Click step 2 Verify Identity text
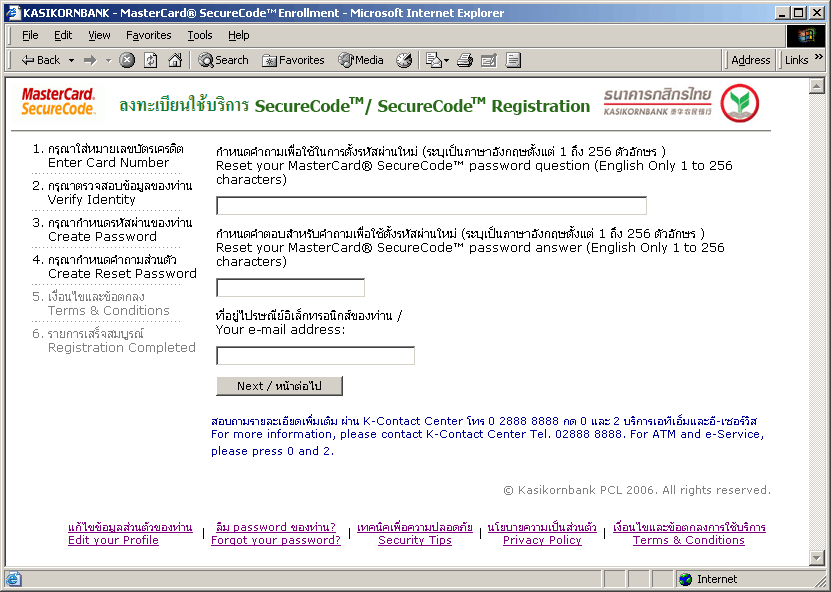 92,200
